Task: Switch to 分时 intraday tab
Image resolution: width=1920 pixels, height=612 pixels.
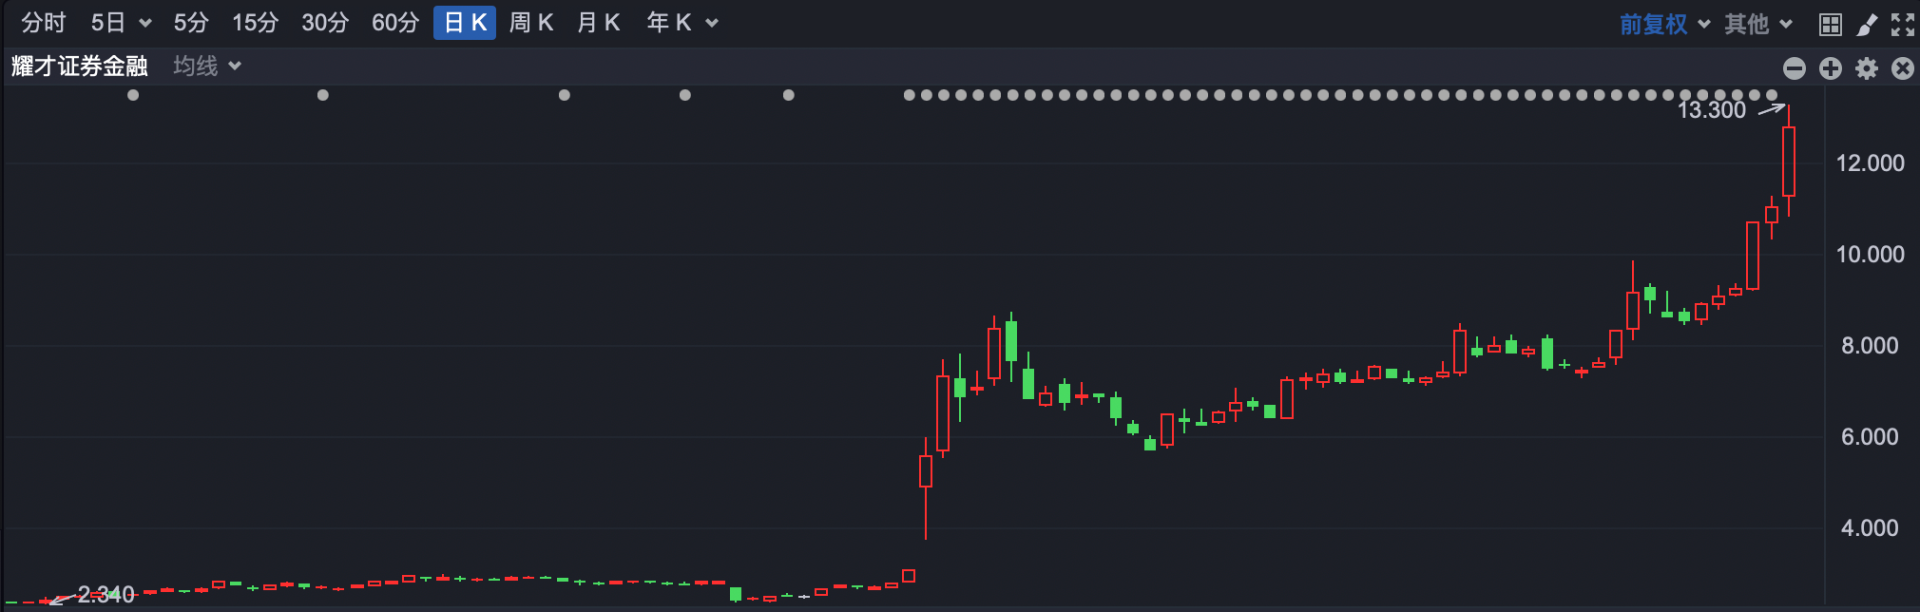Action: [x=43, y=23]
